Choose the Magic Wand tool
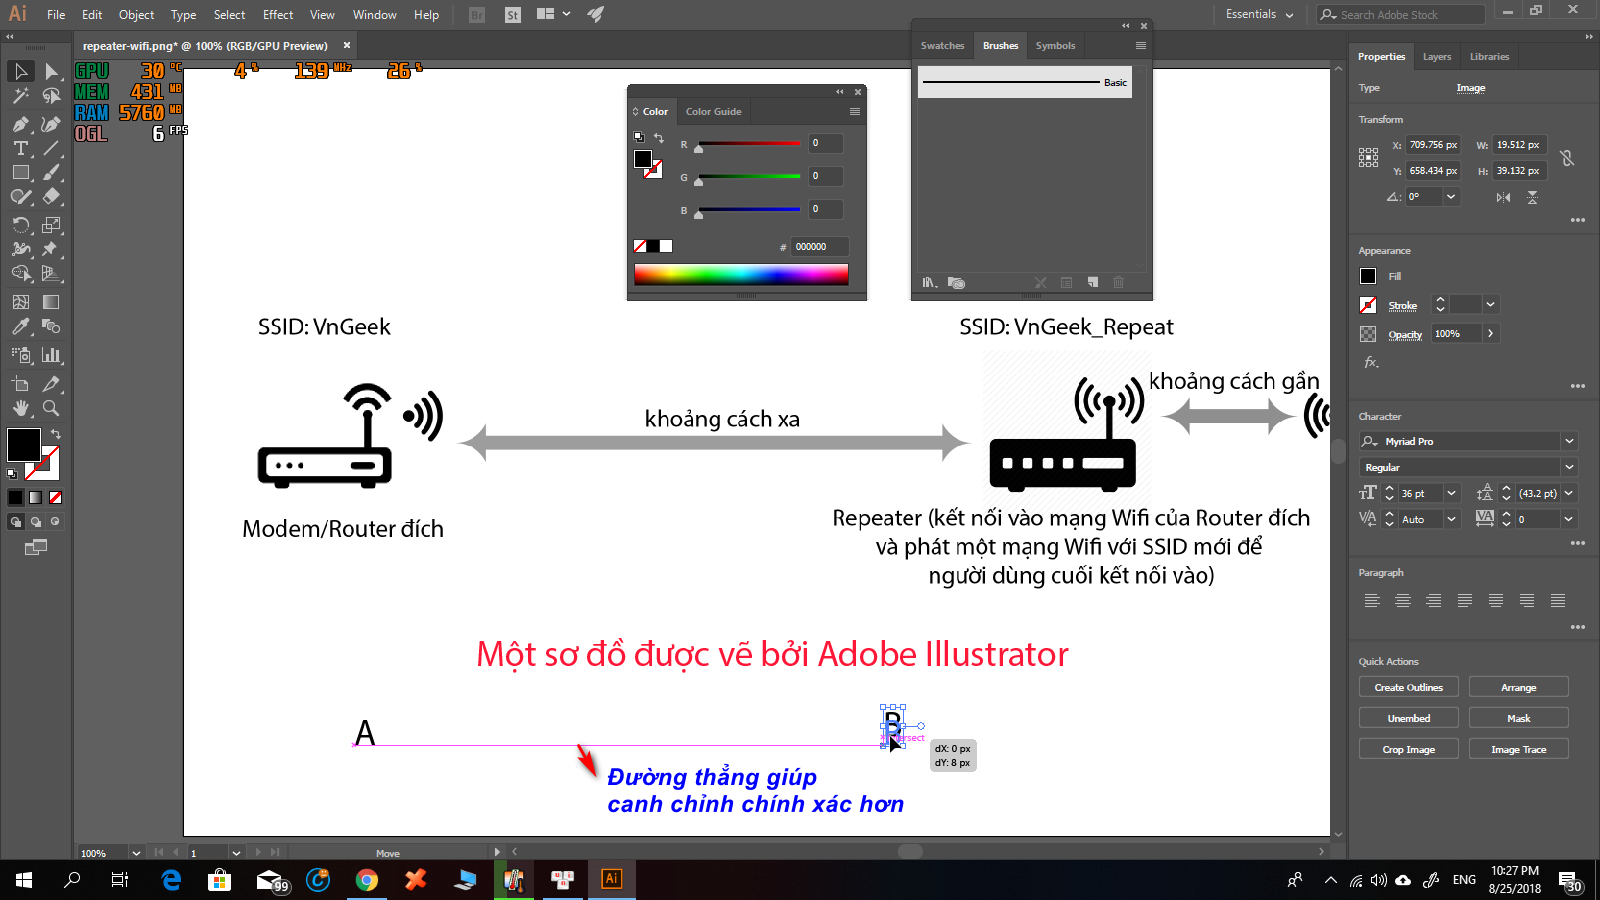 [20, 96]
